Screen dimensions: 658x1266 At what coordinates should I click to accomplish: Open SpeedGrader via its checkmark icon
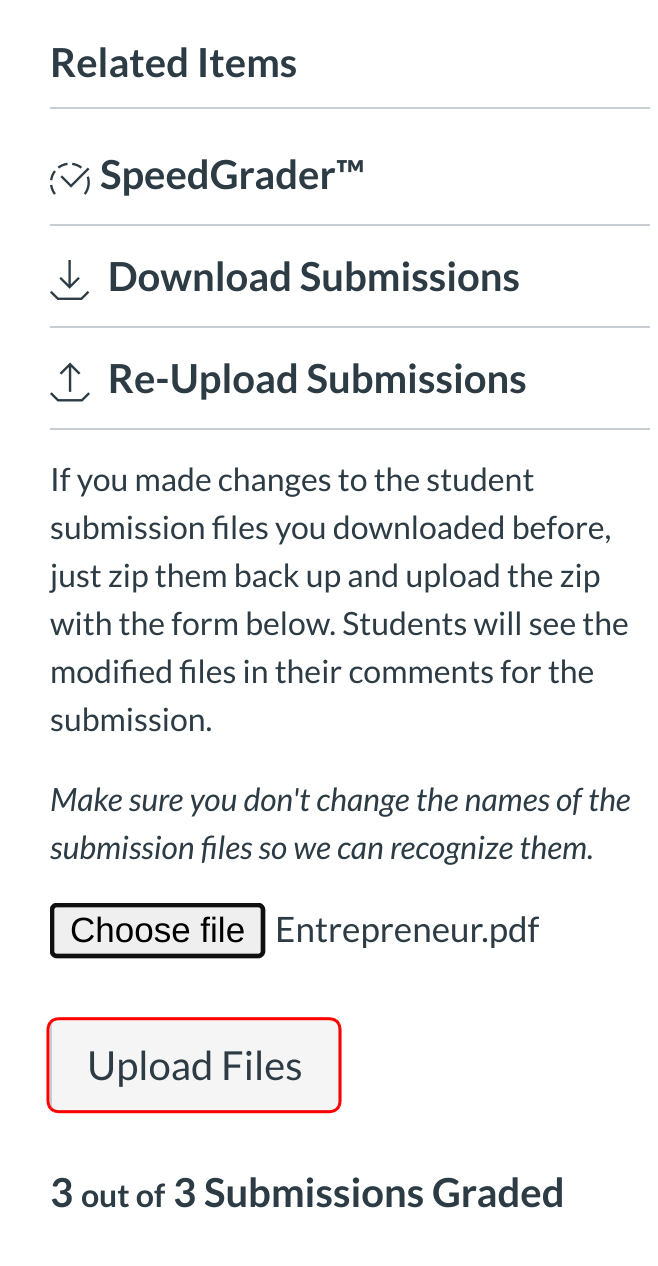tap(70, 178)
